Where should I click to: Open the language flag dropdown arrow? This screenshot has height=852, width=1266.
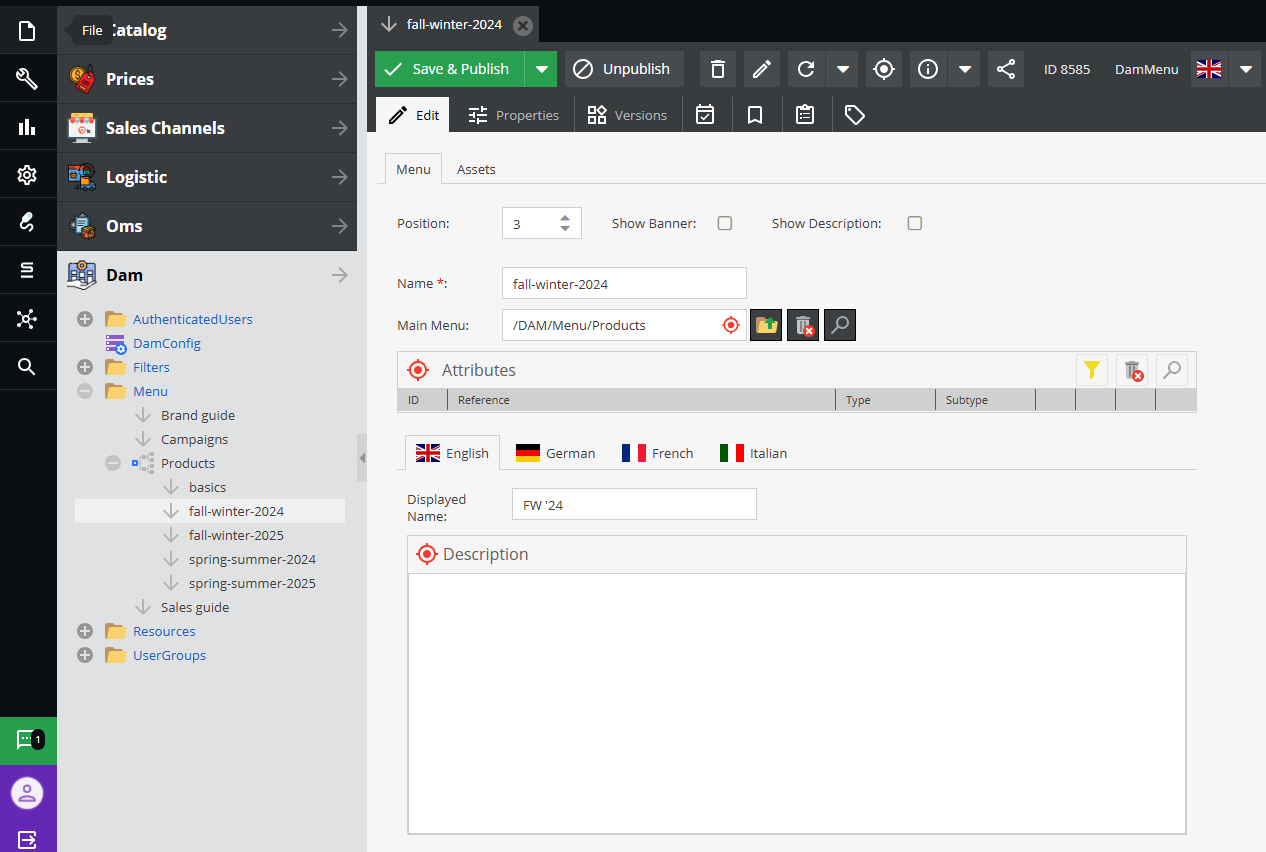1245,69
